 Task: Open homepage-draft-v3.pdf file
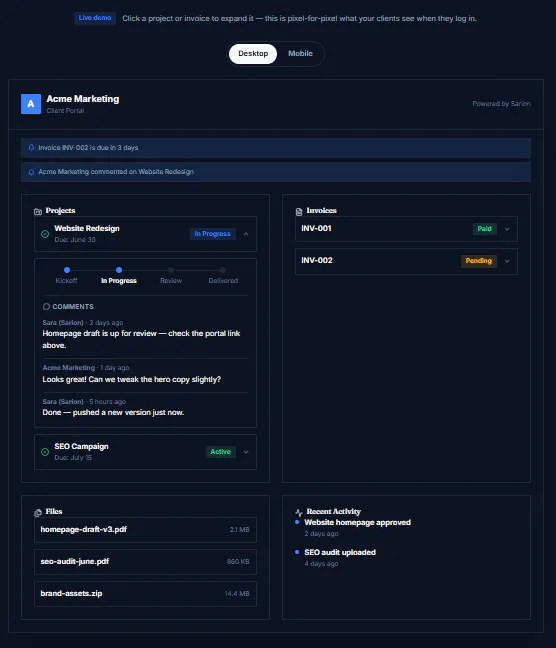tap(146, 530)
